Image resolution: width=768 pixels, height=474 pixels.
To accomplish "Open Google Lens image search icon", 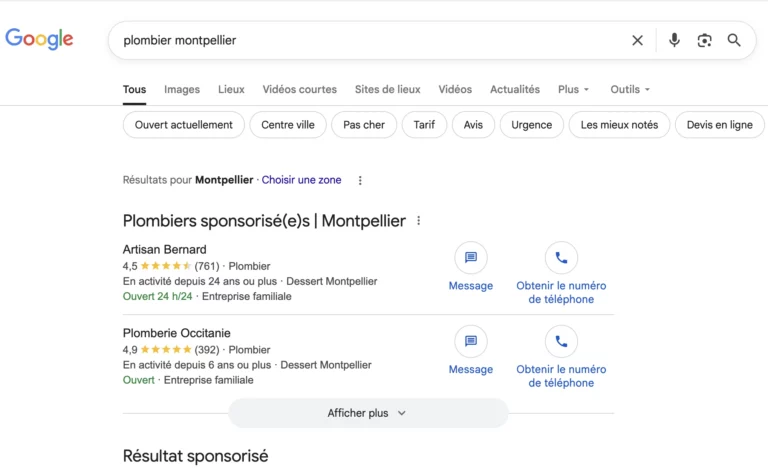I will (x=704, y=40).
